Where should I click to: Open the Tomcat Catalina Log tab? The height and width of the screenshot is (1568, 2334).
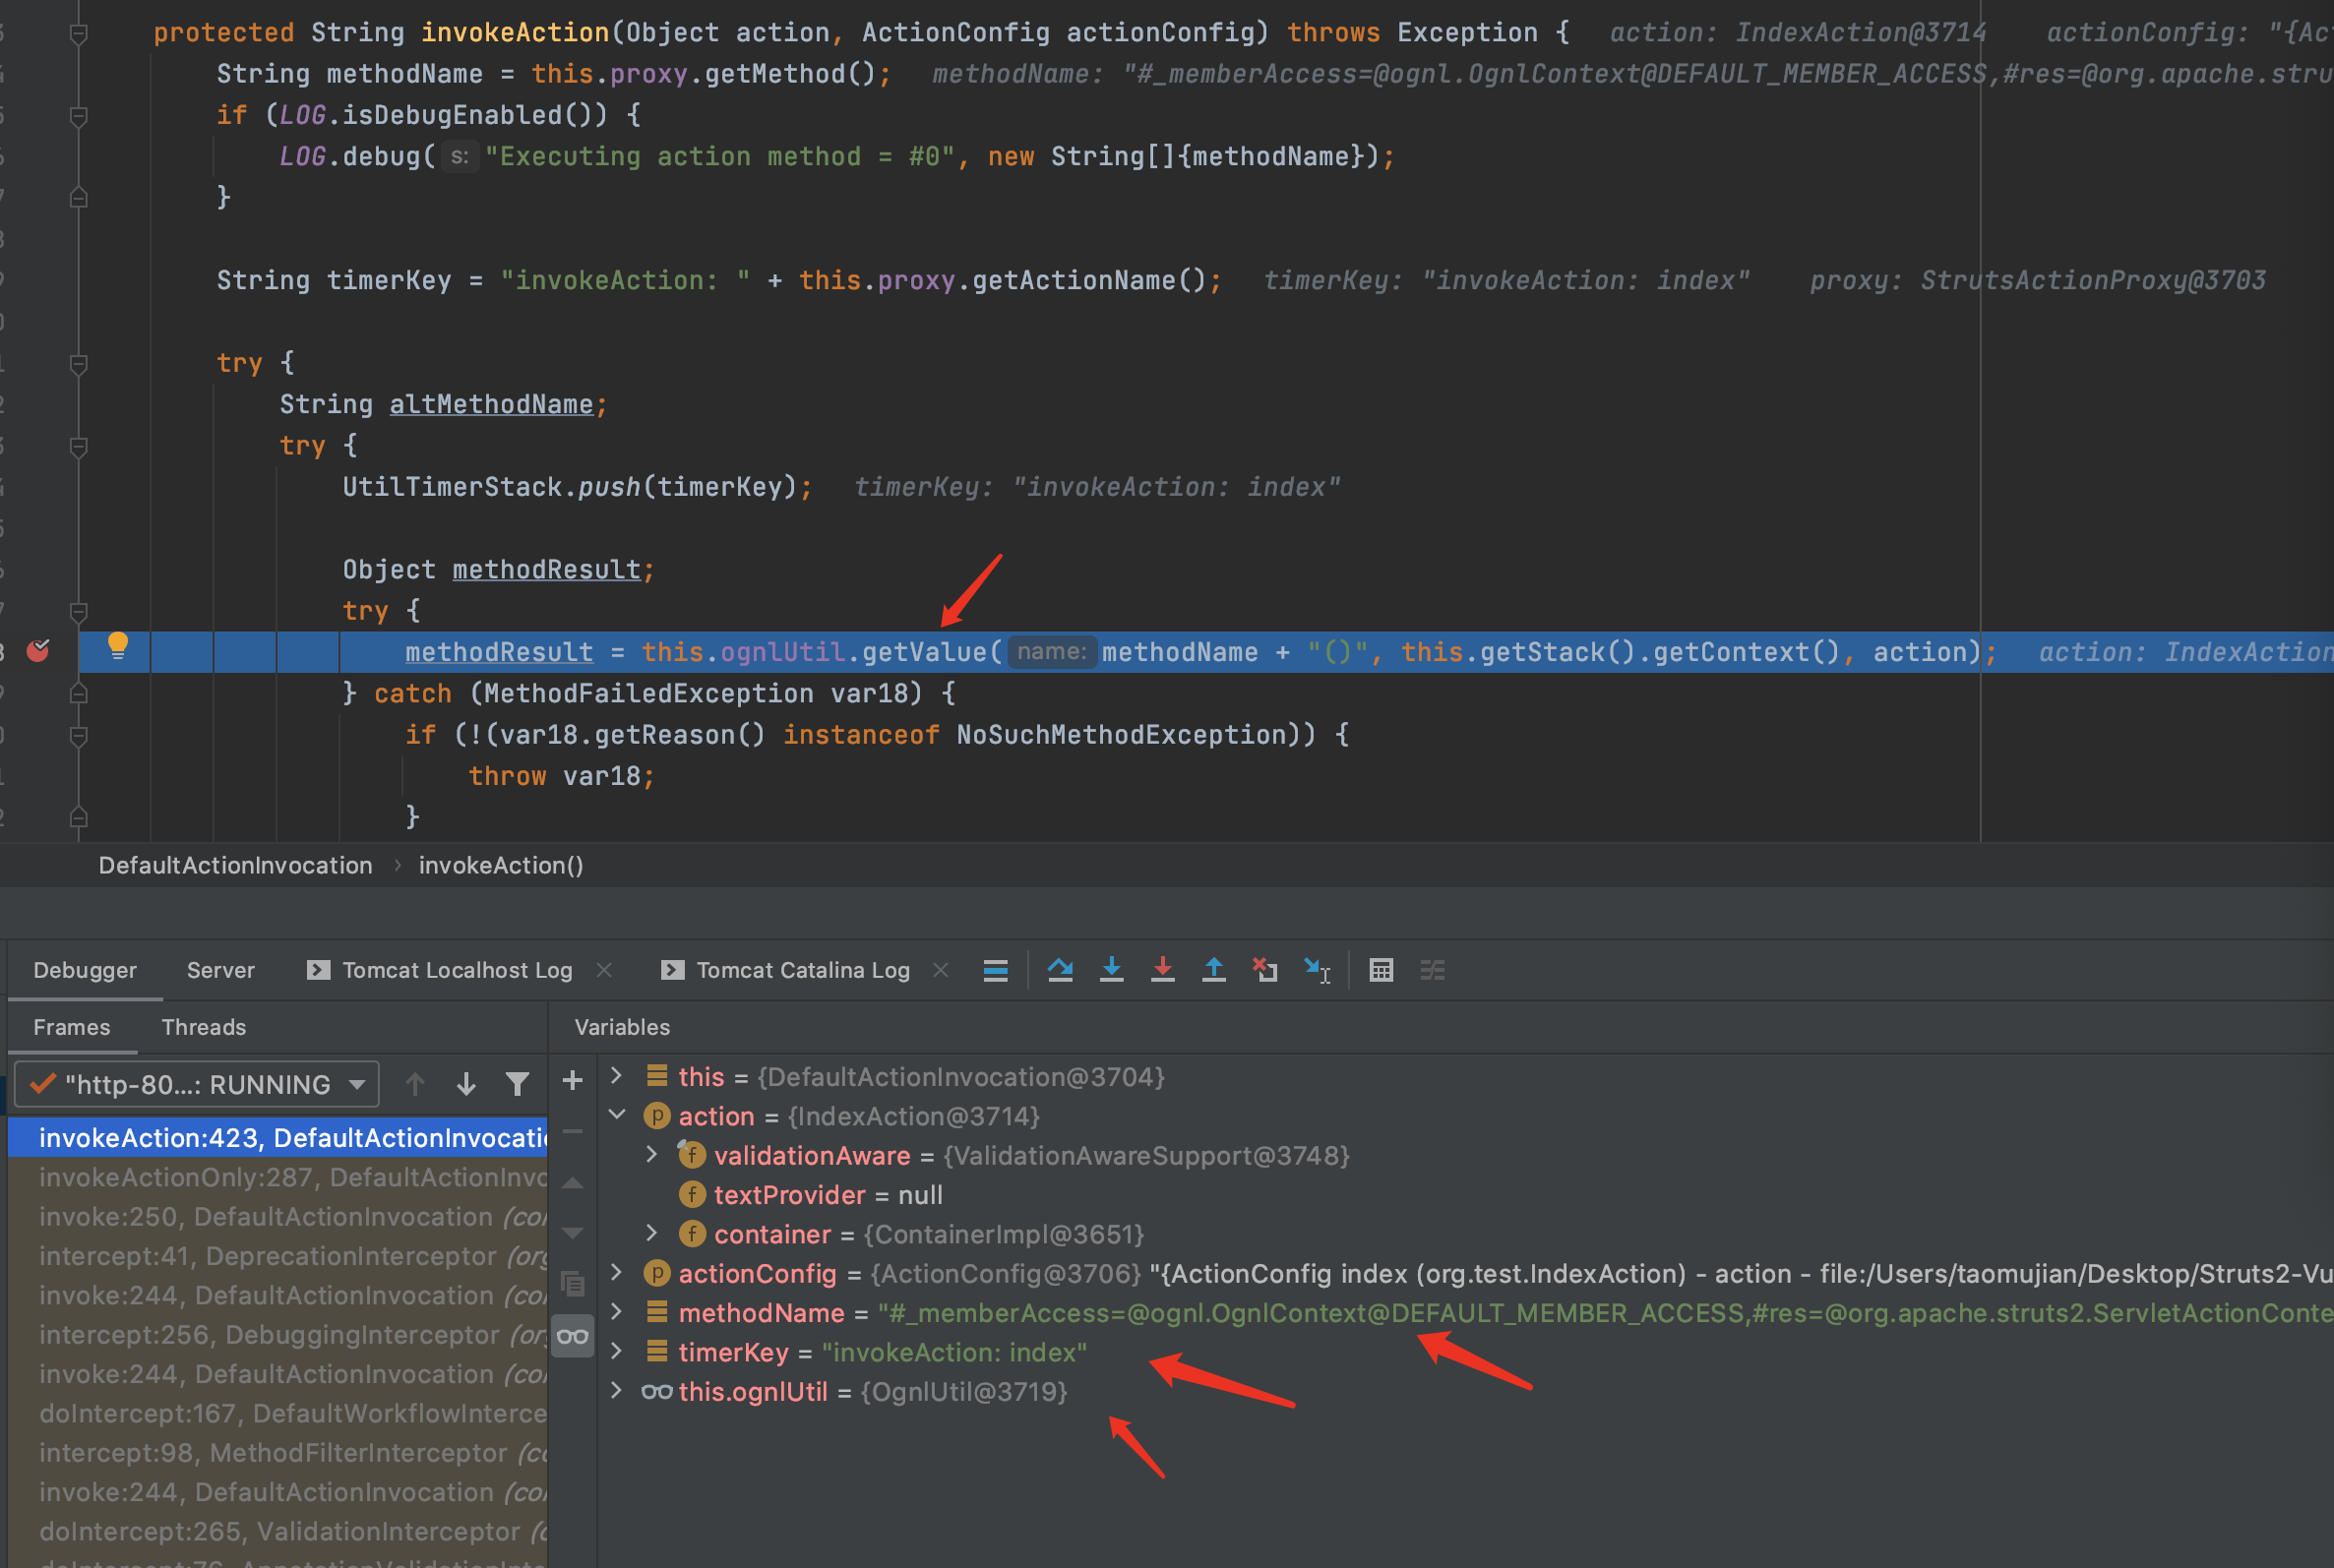(786, 970)
